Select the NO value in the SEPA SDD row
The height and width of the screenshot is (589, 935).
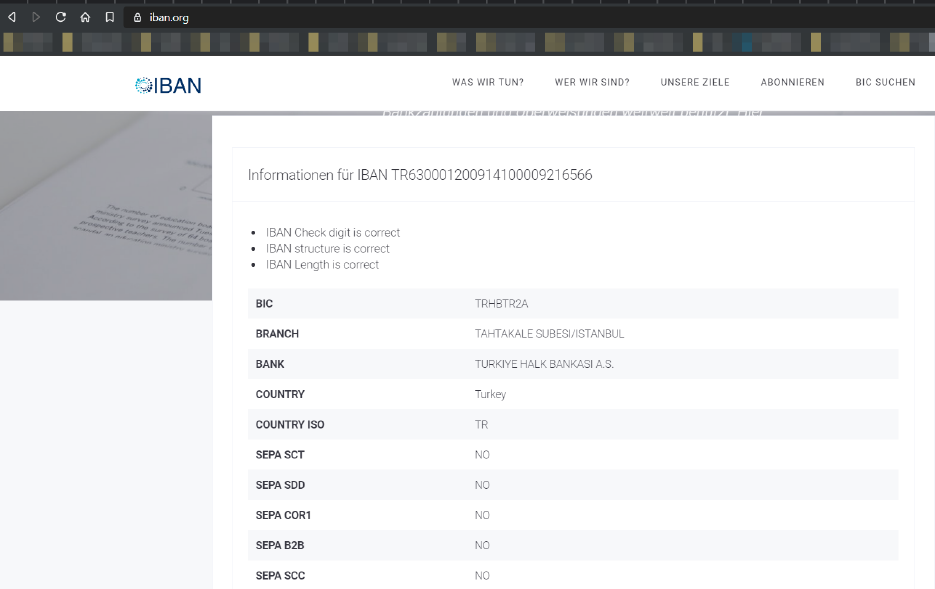tap(482, 485)
